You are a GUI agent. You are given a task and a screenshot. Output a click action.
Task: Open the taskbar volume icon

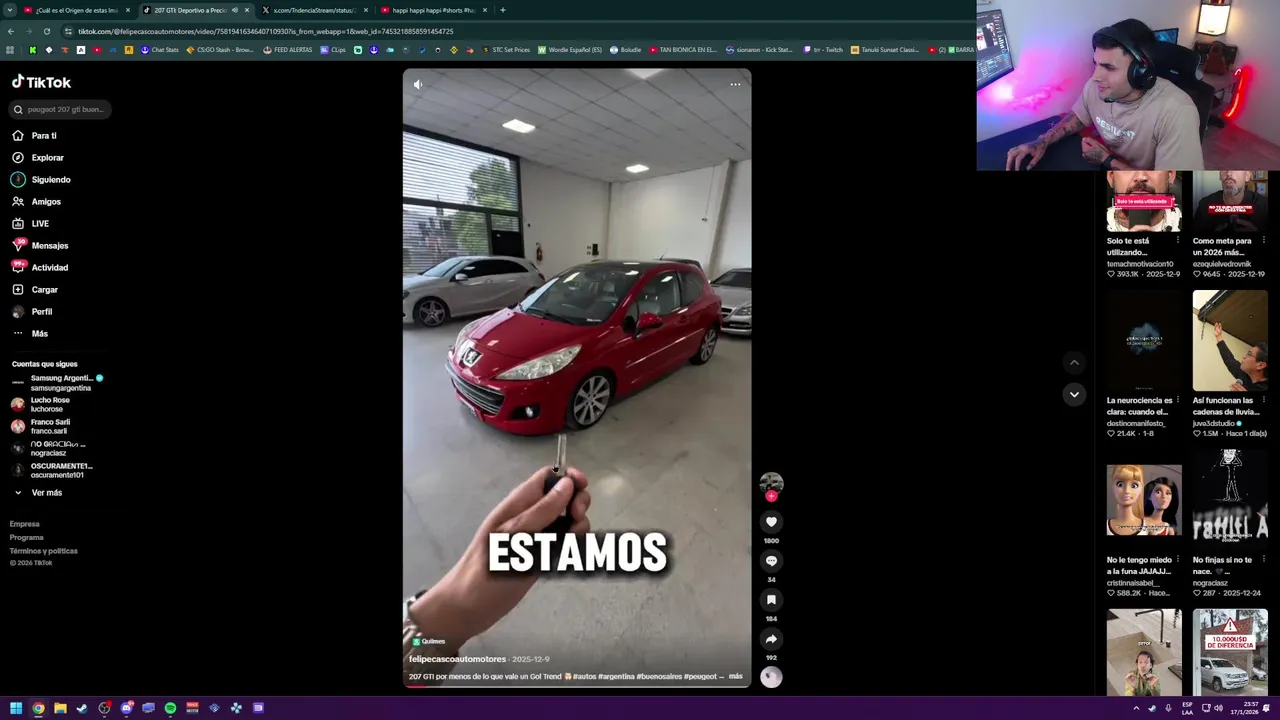1218,708
